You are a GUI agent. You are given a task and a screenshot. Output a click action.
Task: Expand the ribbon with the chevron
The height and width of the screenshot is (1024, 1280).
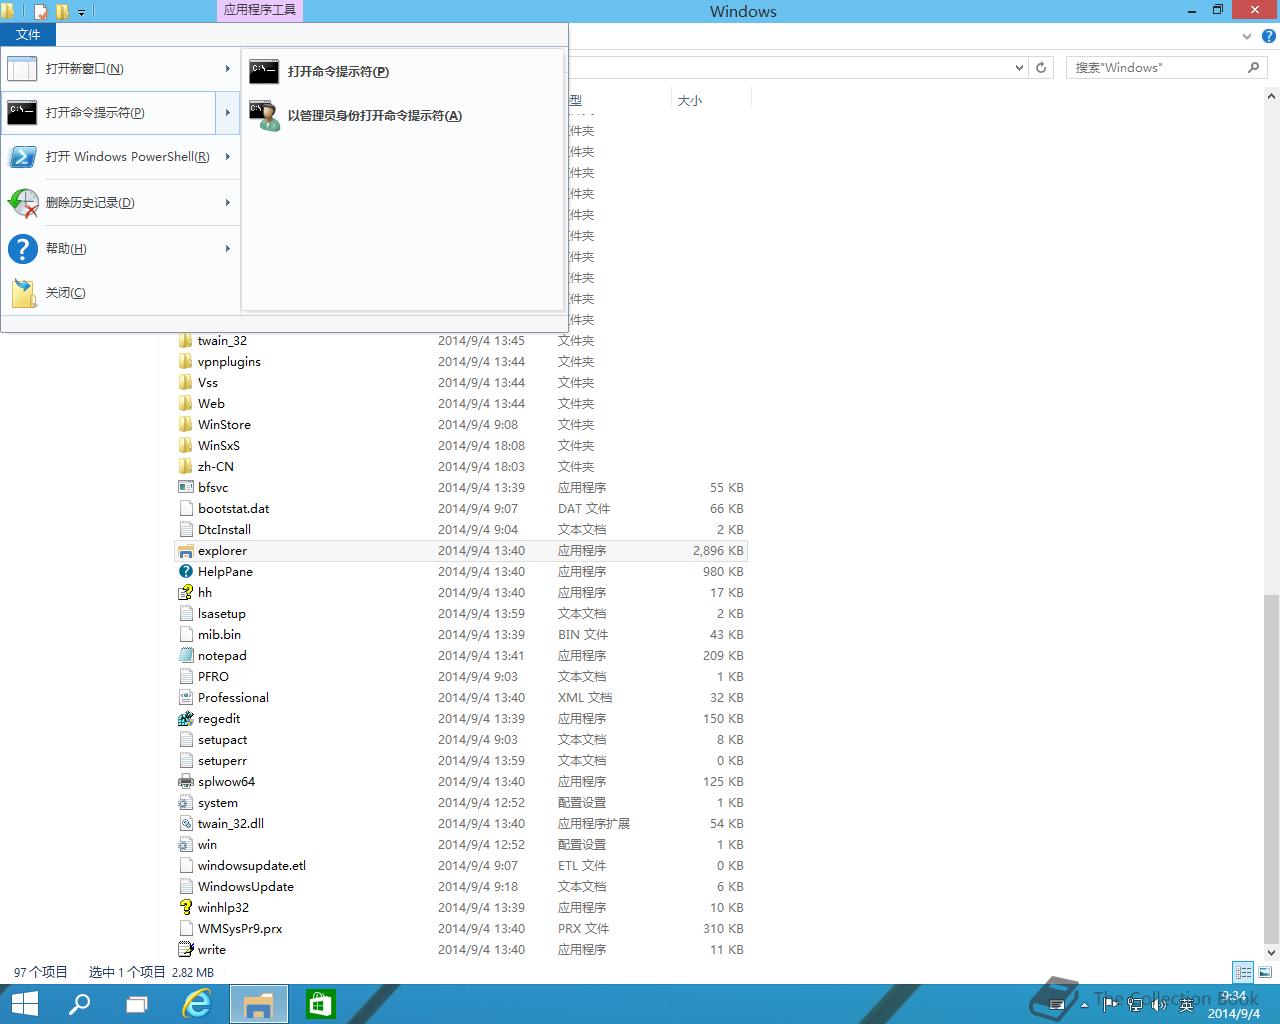point(1247,36)
